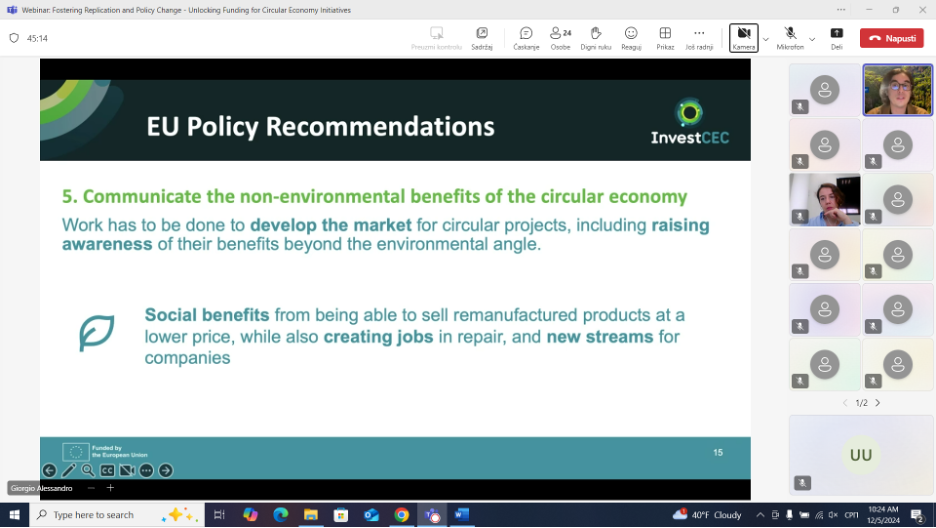
Task: Open the Reaguj reactions picker
Action: pos(631,37)
